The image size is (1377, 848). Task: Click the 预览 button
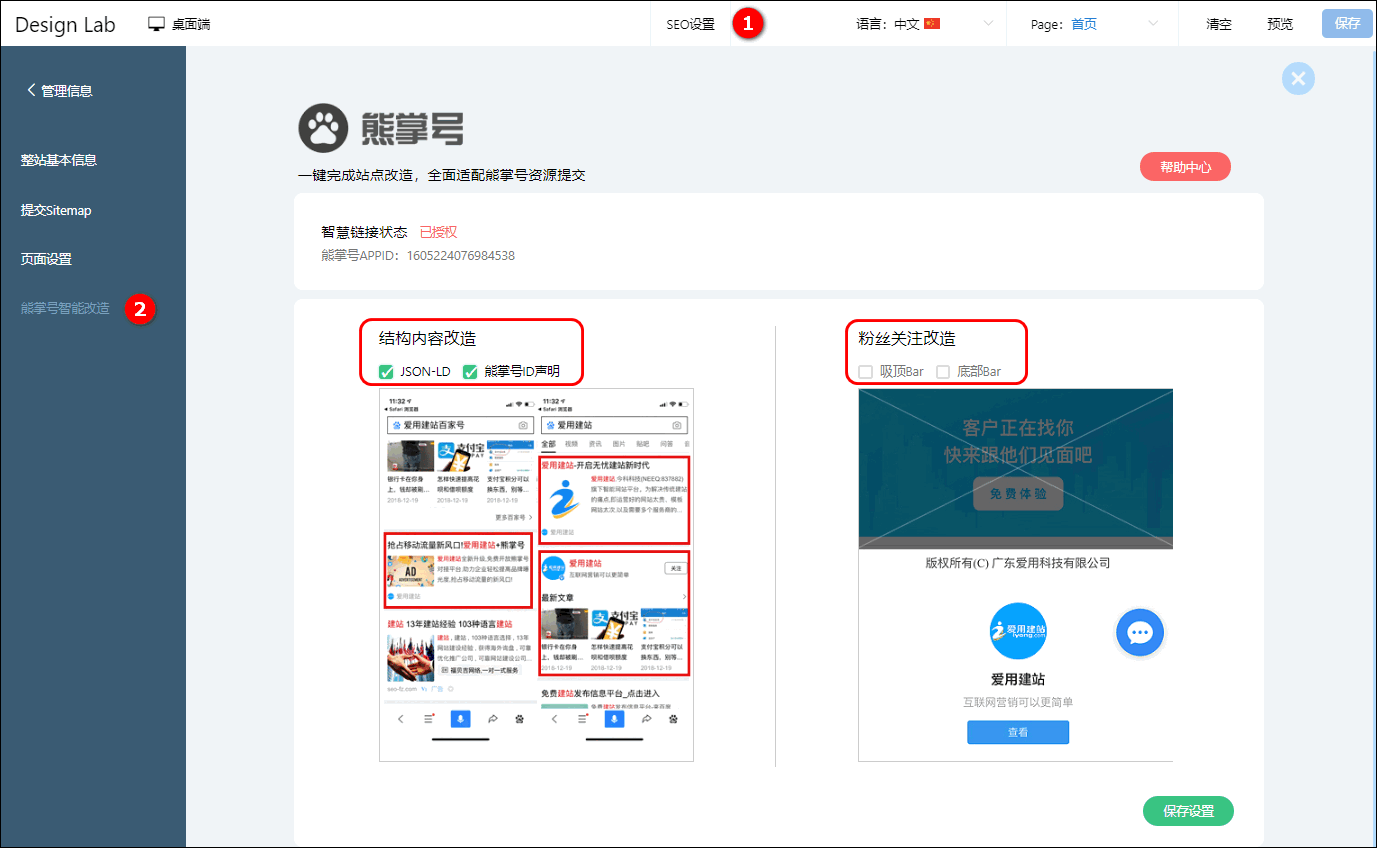[x=1280, y=24]
